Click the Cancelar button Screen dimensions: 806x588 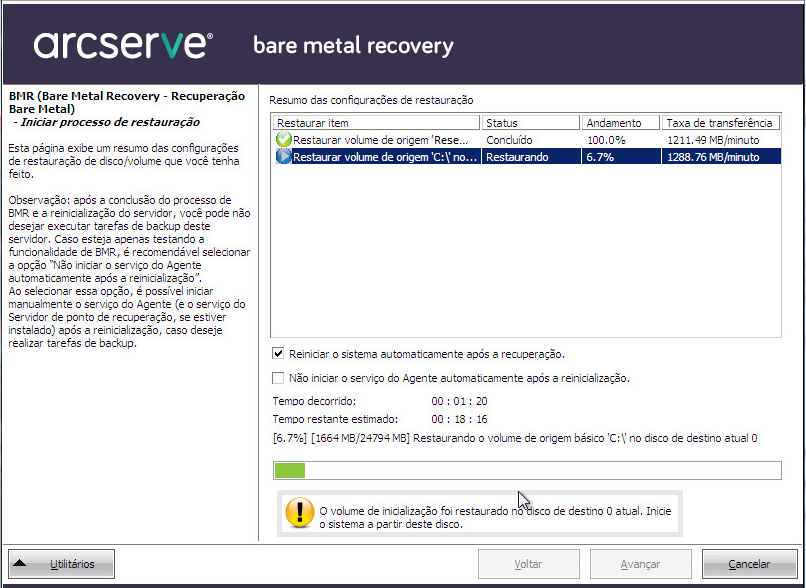[749, 564]
